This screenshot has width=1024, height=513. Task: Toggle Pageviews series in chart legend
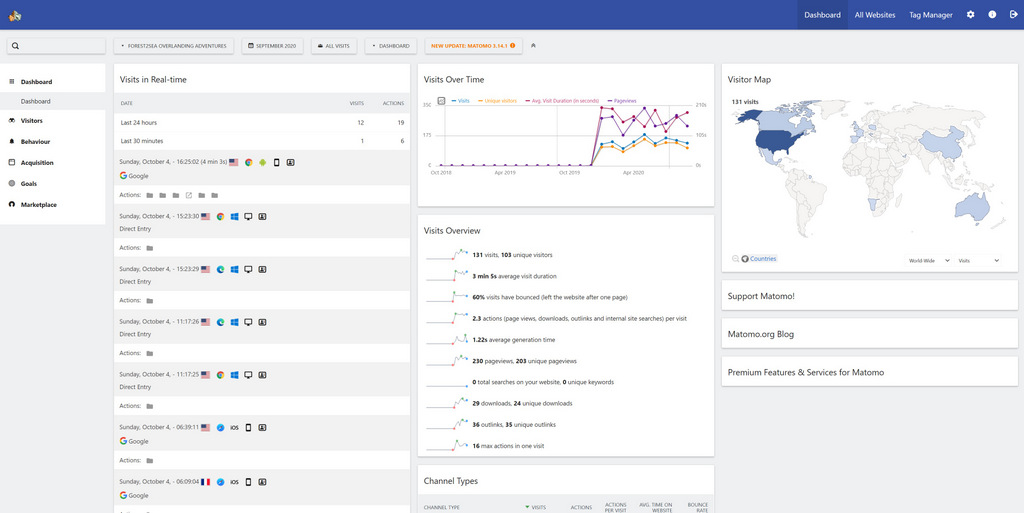coord(623,101)
